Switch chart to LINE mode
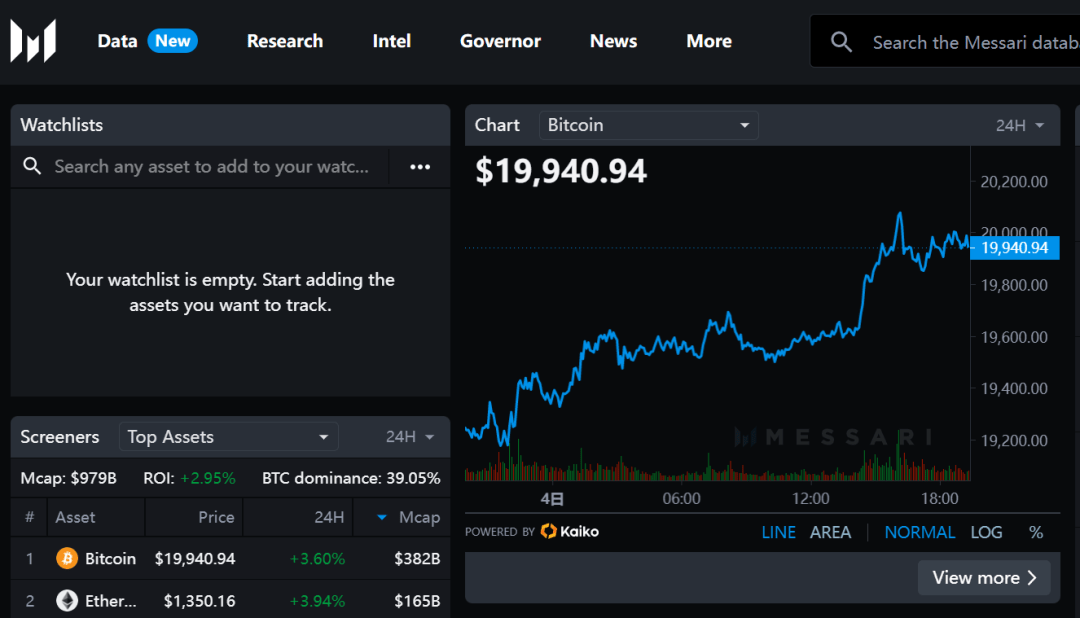This screenshot has height=618, width=1080. click(x=778, y=532)
